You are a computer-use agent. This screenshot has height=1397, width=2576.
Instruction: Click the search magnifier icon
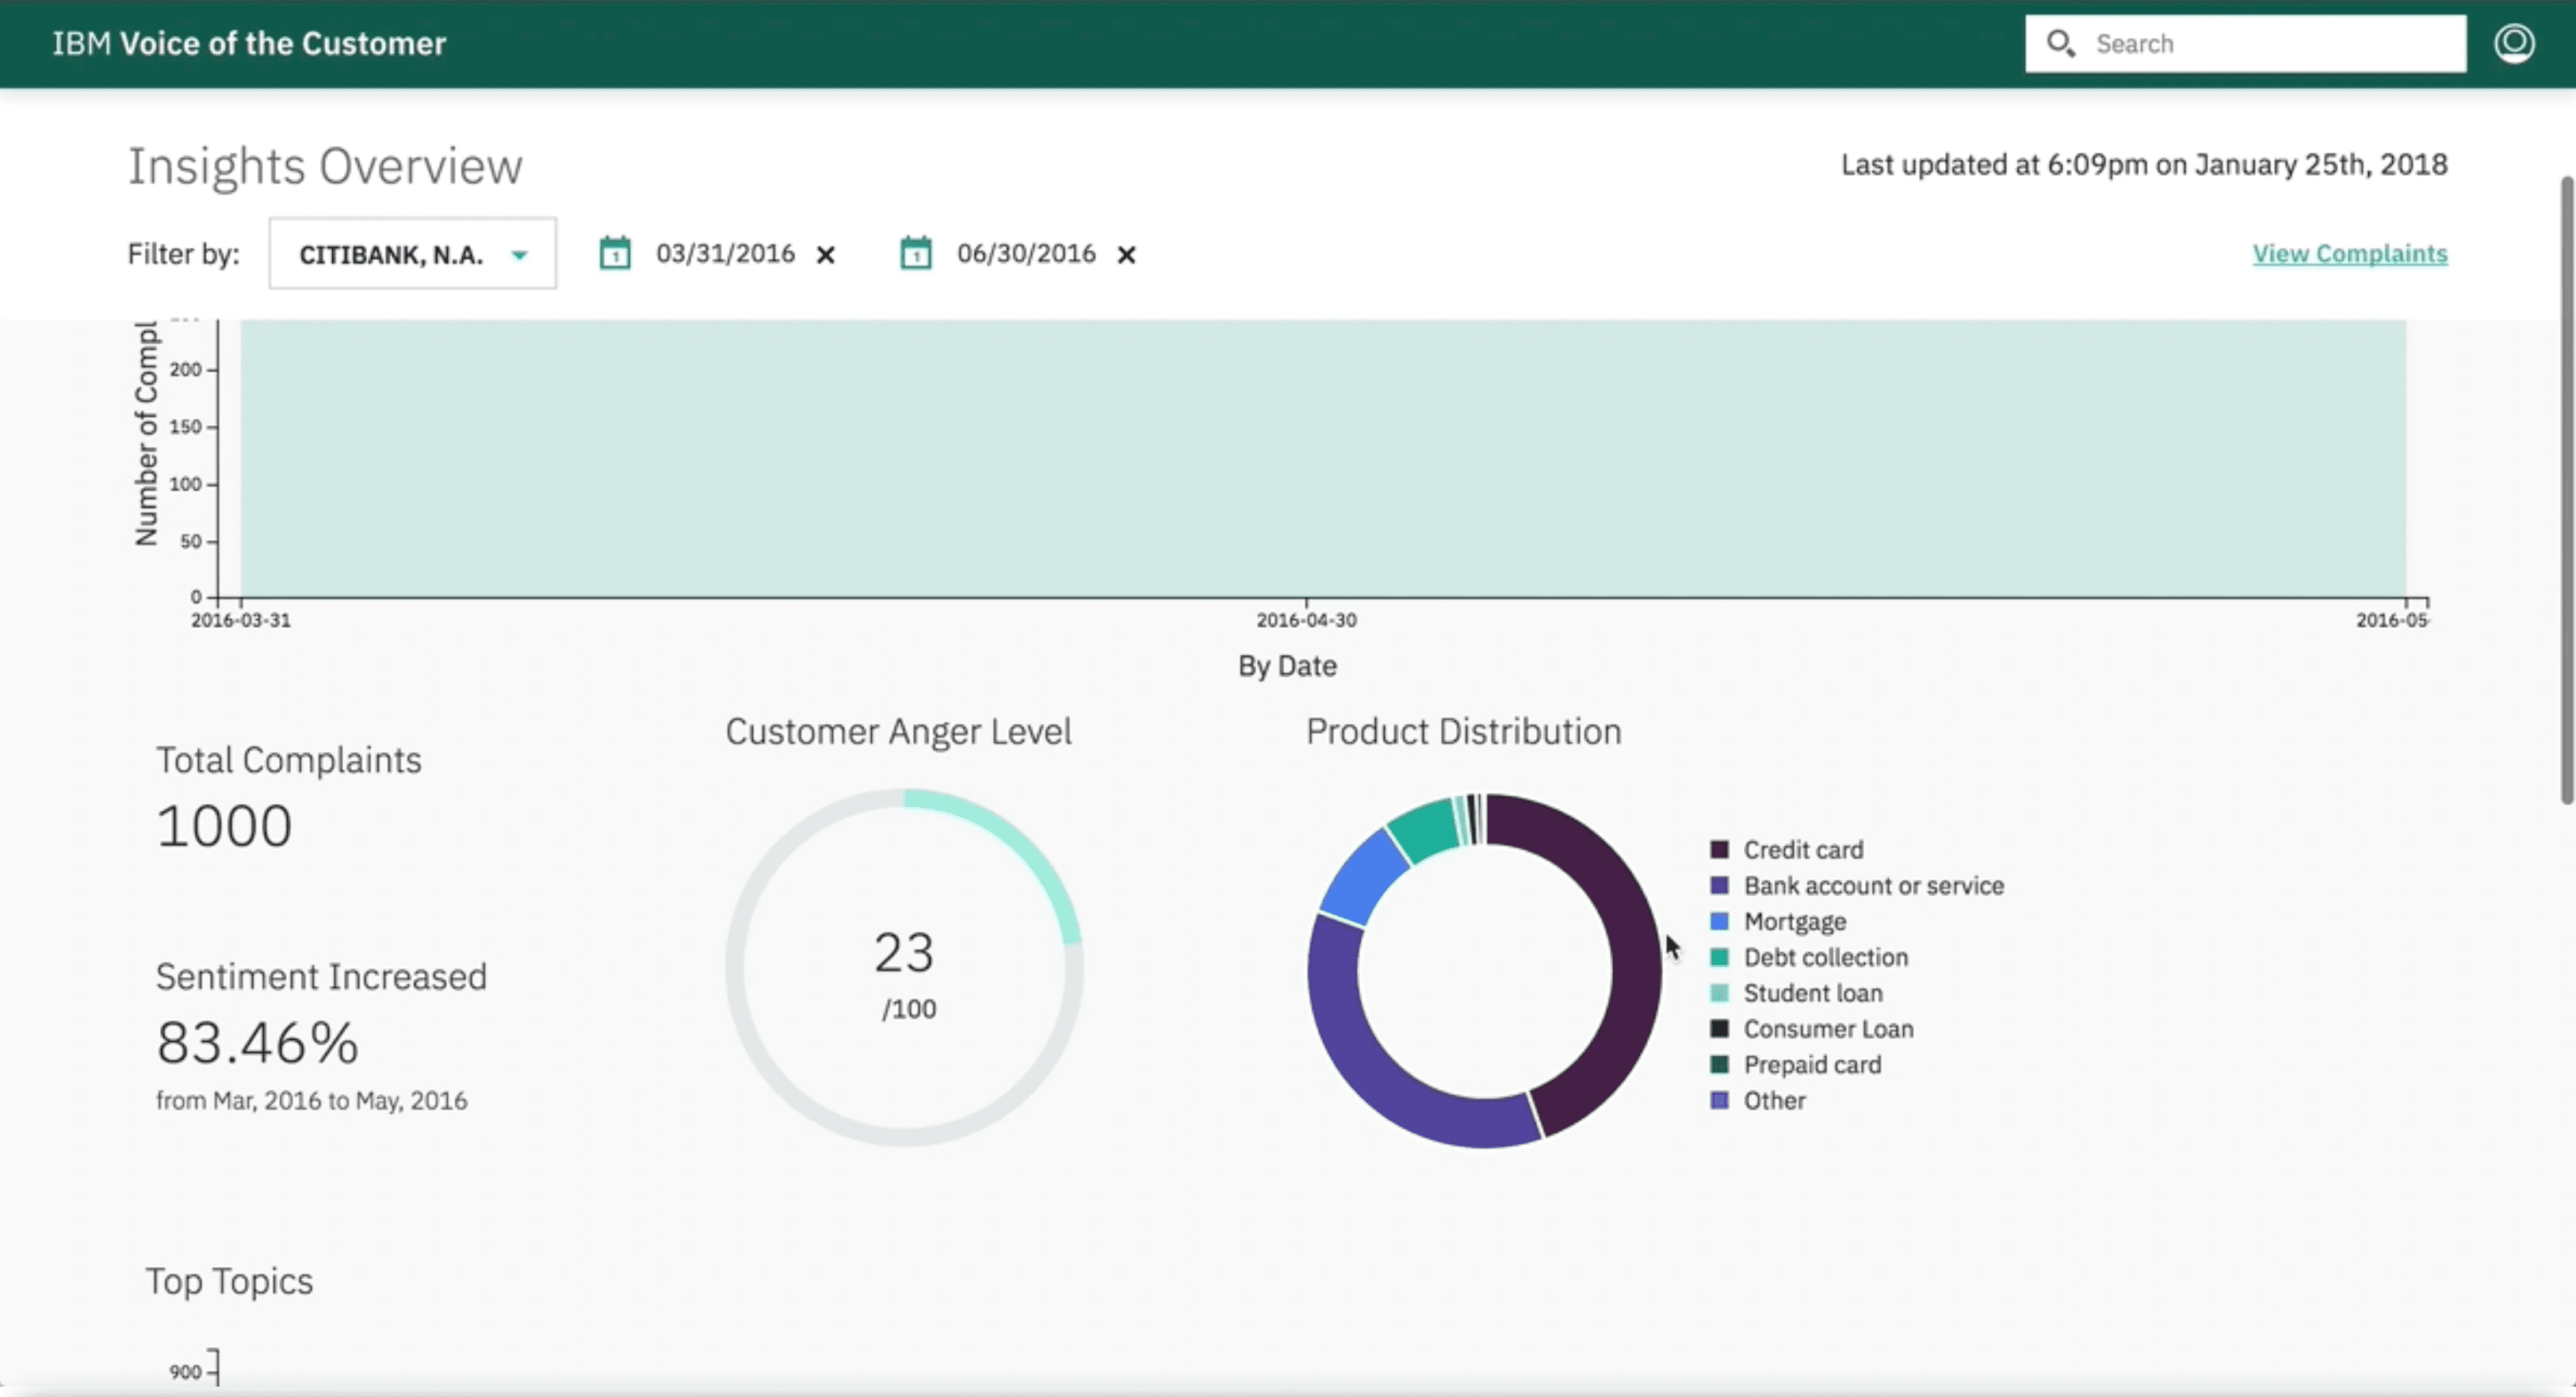pyautogui.click(x=2060, y=43)
